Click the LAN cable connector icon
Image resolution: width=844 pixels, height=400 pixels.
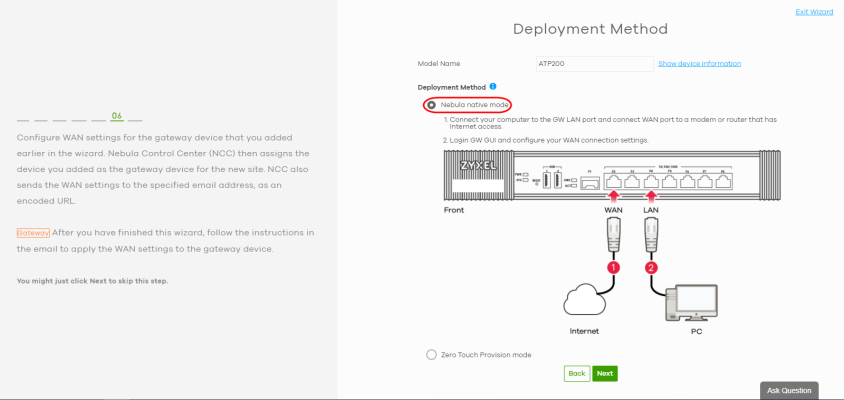coord(652,237)
